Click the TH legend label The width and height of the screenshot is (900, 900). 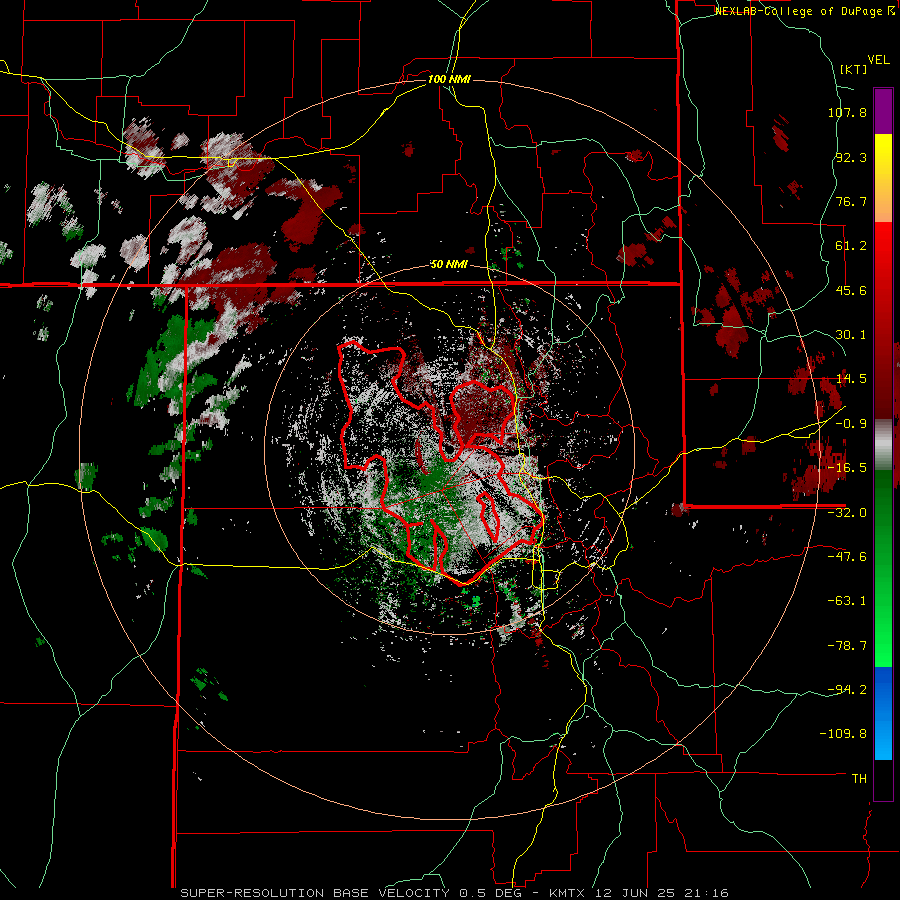tap(859, 779)
